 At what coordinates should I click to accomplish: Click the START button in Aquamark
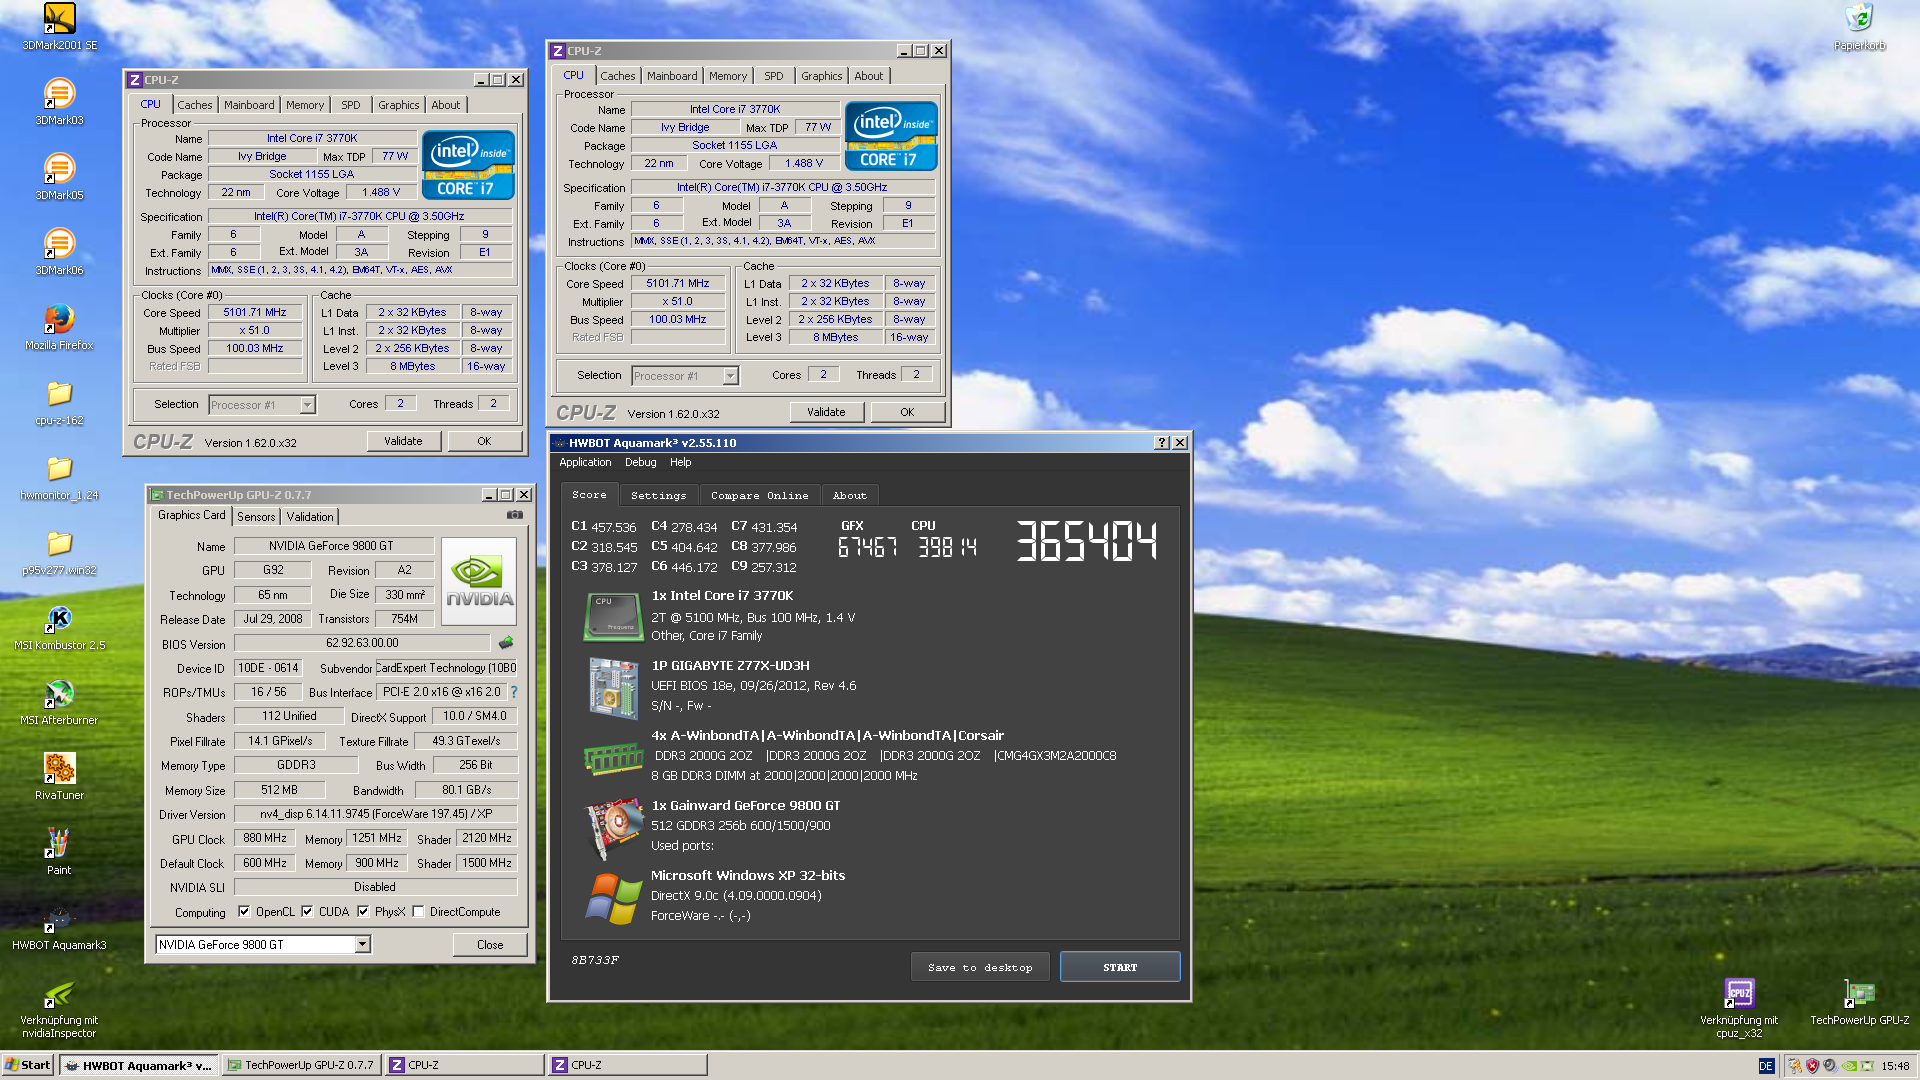click(1120, 967)
